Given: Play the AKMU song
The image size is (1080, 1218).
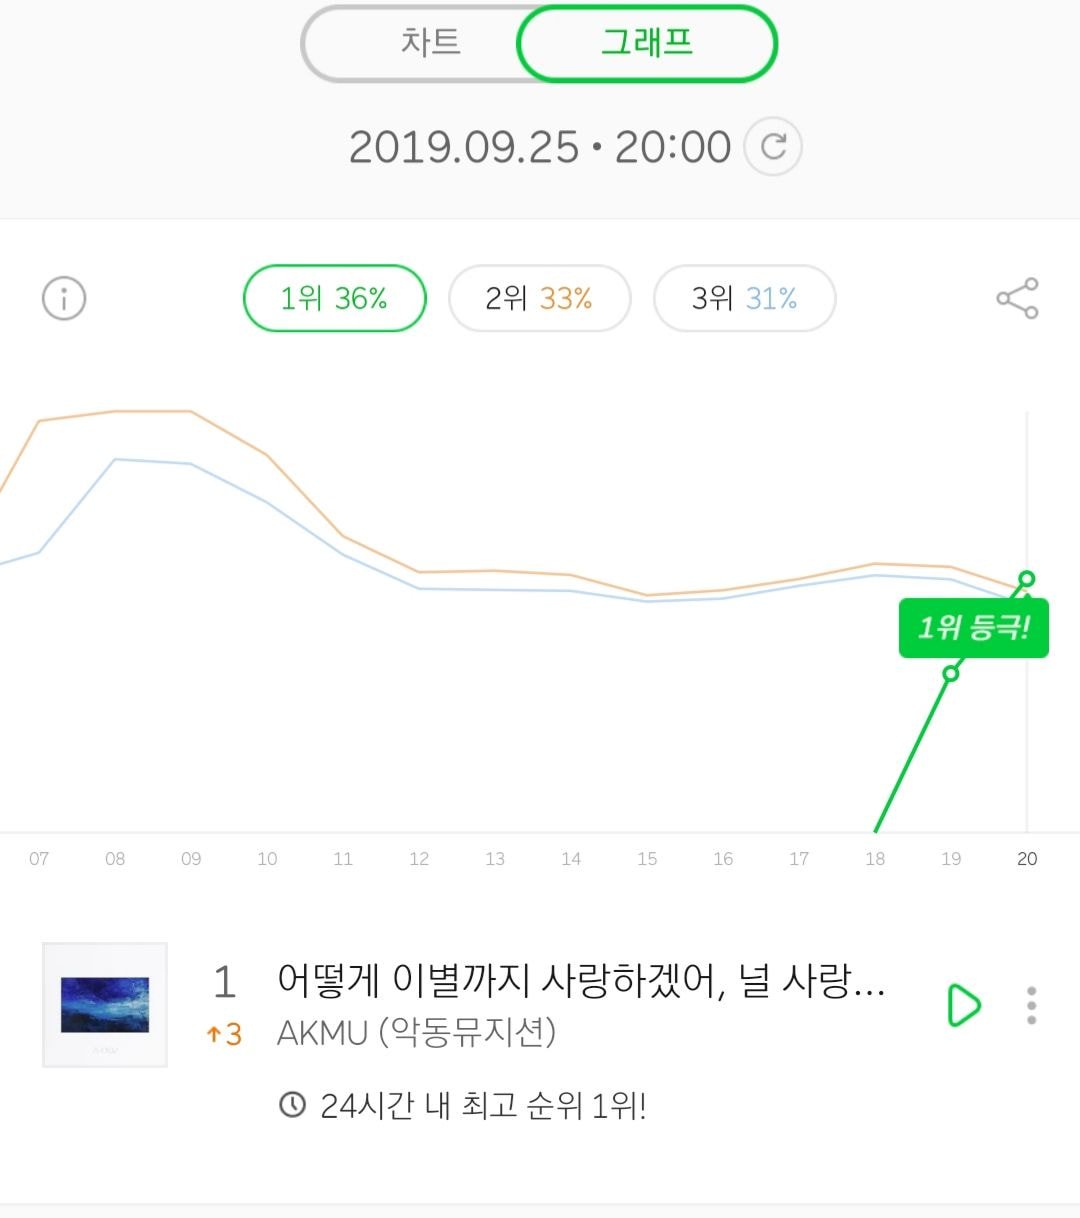Looking at the screenshot, I should click(964, 1005).
